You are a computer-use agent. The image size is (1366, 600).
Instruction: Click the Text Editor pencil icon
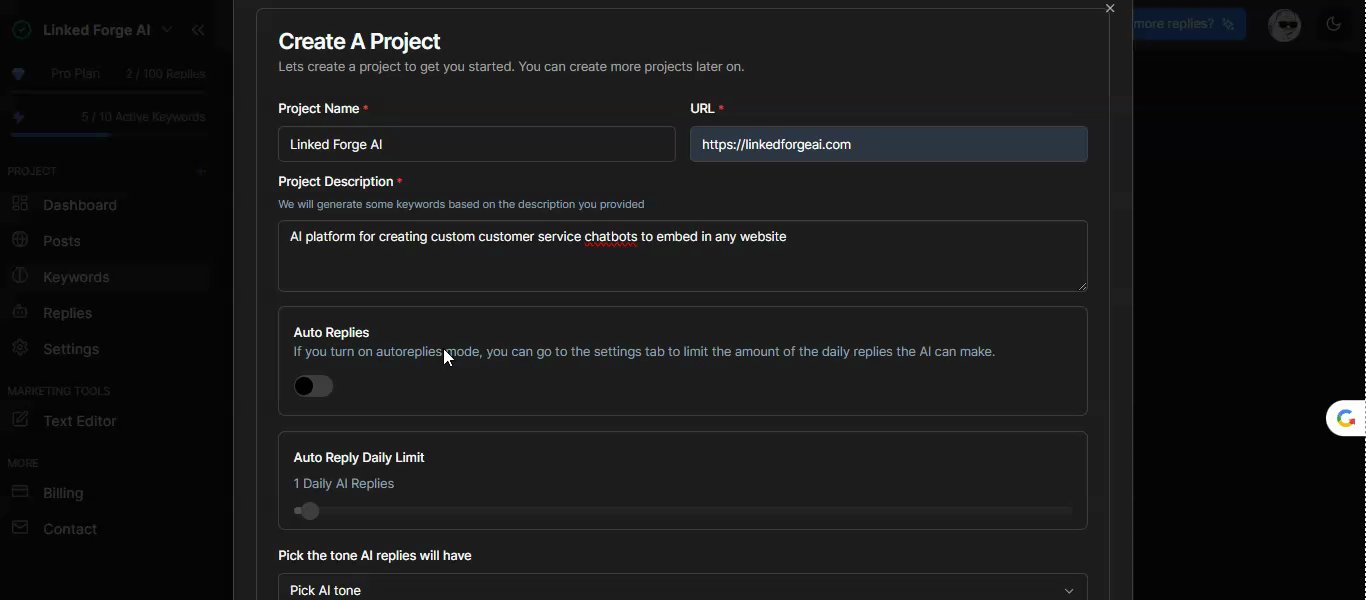click(20, 420)
